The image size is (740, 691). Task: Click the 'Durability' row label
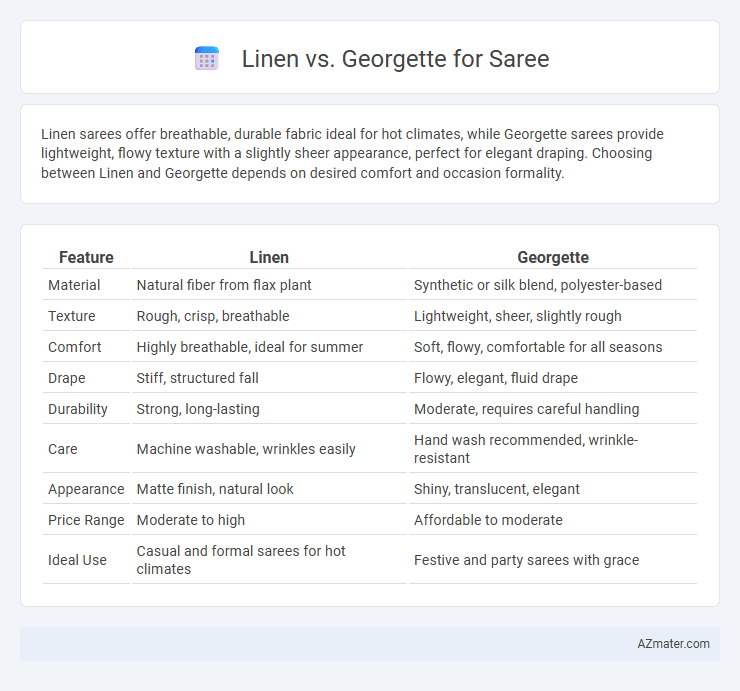78,409
